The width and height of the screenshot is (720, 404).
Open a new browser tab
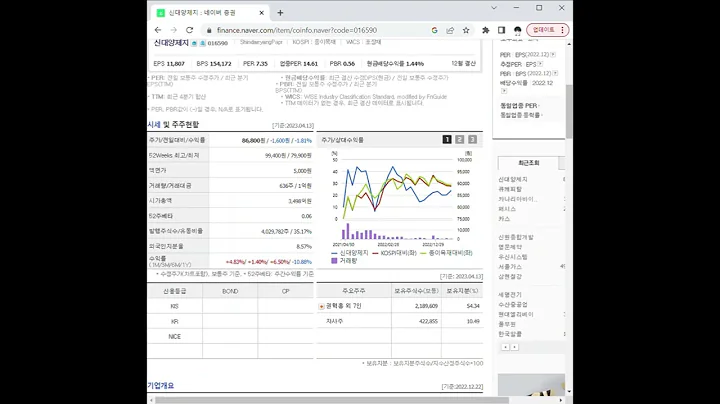tap(280, 13)
